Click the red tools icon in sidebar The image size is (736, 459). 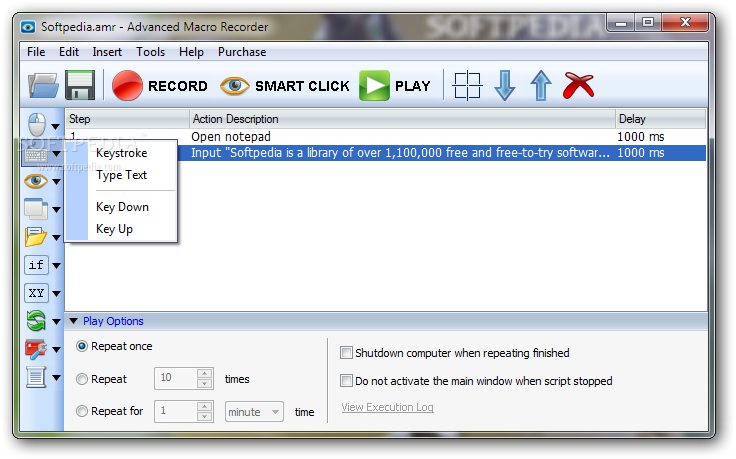36,349
